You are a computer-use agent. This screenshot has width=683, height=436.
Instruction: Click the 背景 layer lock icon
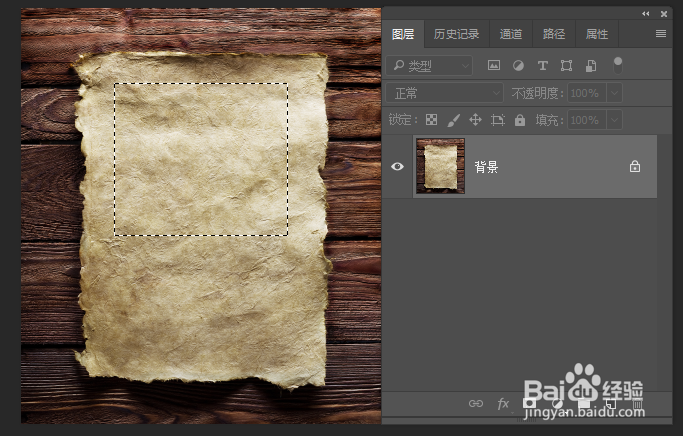point(635,166)
